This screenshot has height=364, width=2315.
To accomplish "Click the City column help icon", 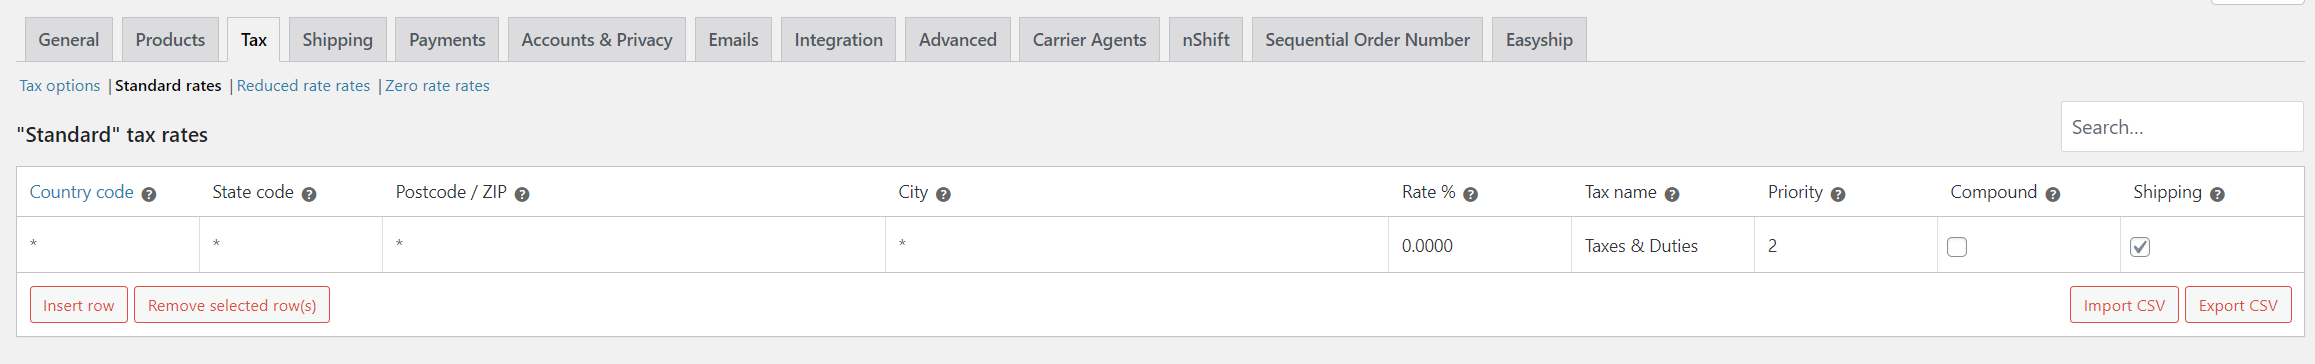I will click(943, 194).
